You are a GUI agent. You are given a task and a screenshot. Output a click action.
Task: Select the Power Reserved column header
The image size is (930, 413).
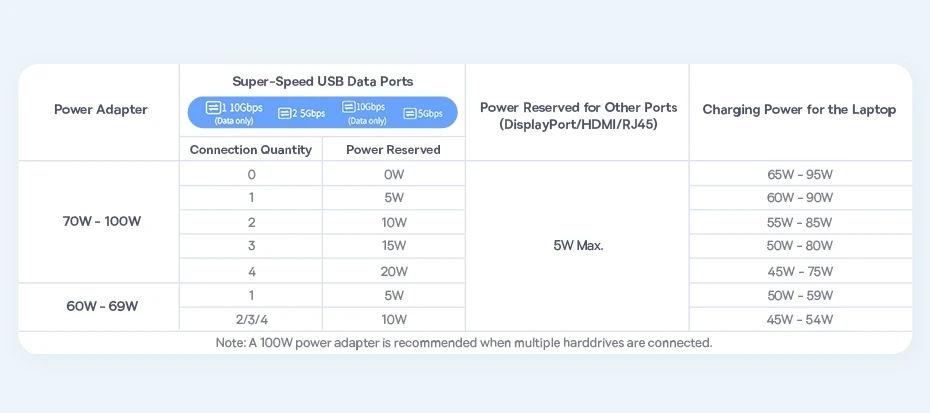393,150
